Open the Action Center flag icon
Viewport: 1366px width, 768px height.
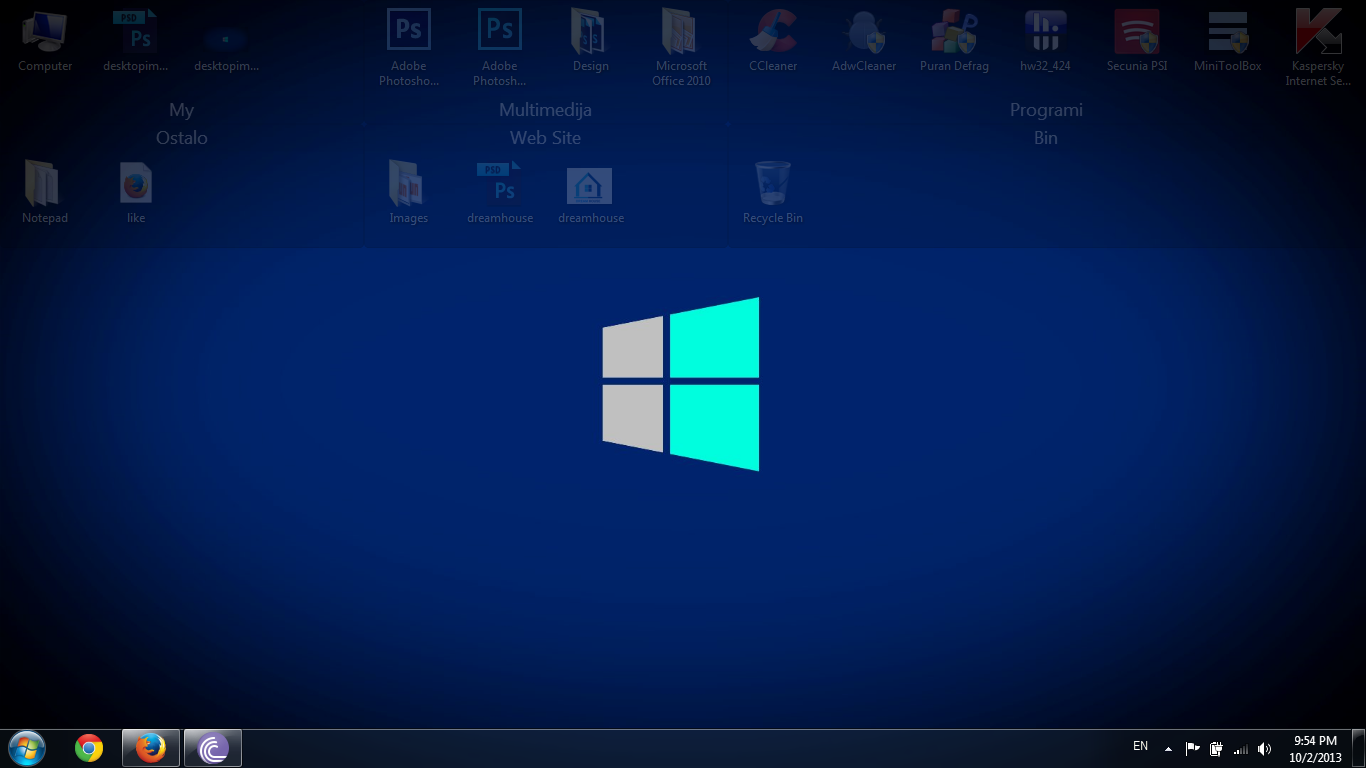[1192, 748]
